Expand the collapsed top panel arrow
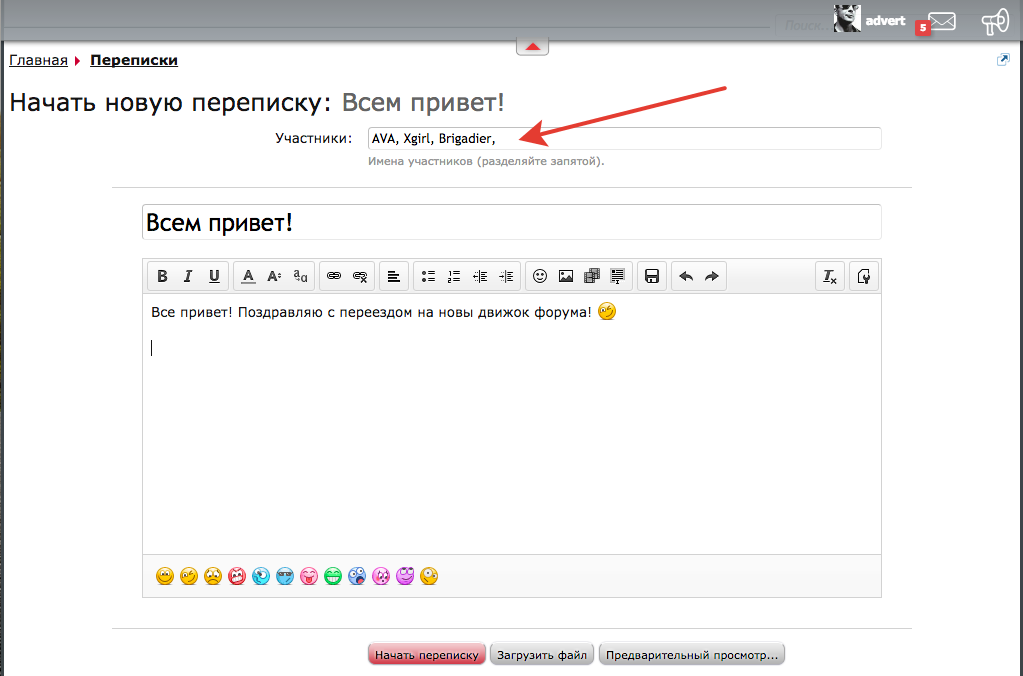The image size is (1023, 676). pyautogui.click(x=532, y=46)
